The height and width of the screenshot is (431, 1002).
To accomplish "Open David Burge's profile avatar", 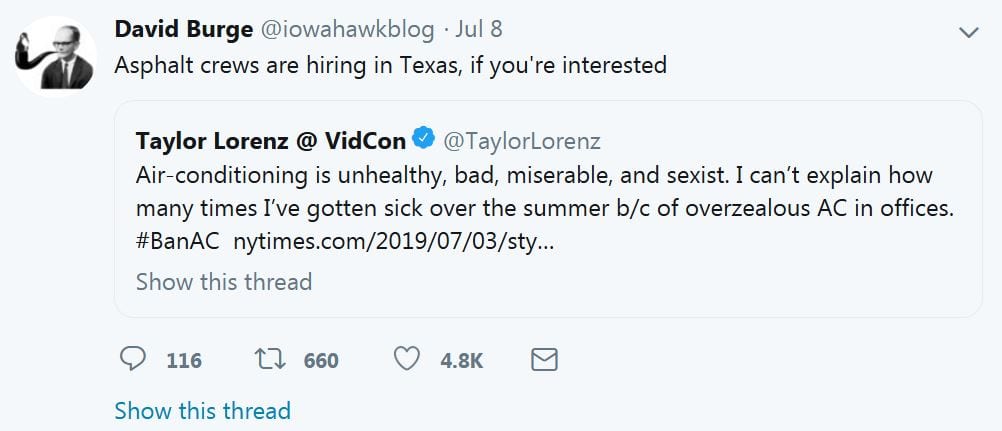I will pos(56,55).
